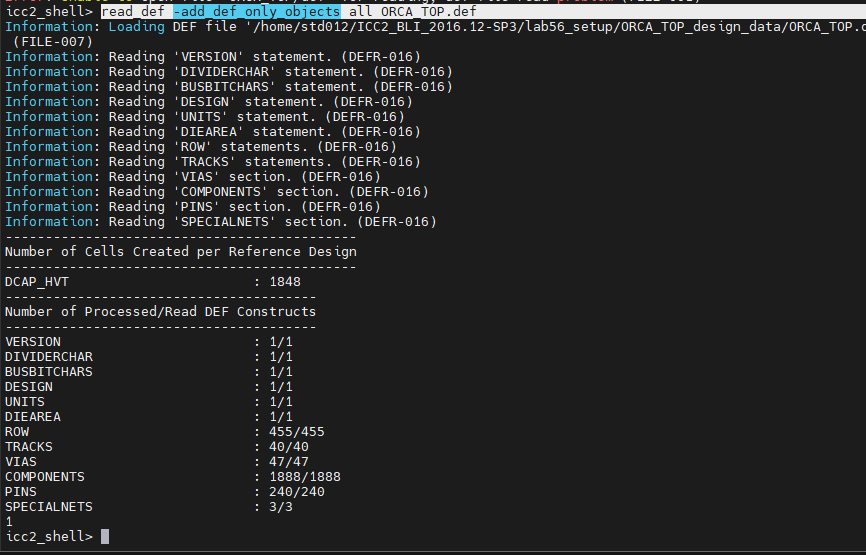Click the DCAP_HVT reference design name
866x555 pixels.
(37, 282)
